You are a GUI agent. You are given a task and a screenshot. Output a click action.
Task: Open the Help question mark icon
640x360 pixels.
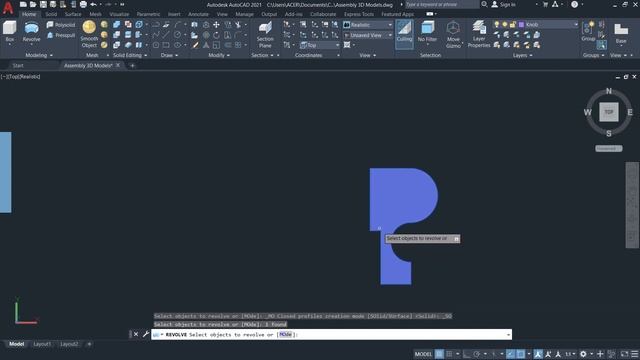(574, 4)
